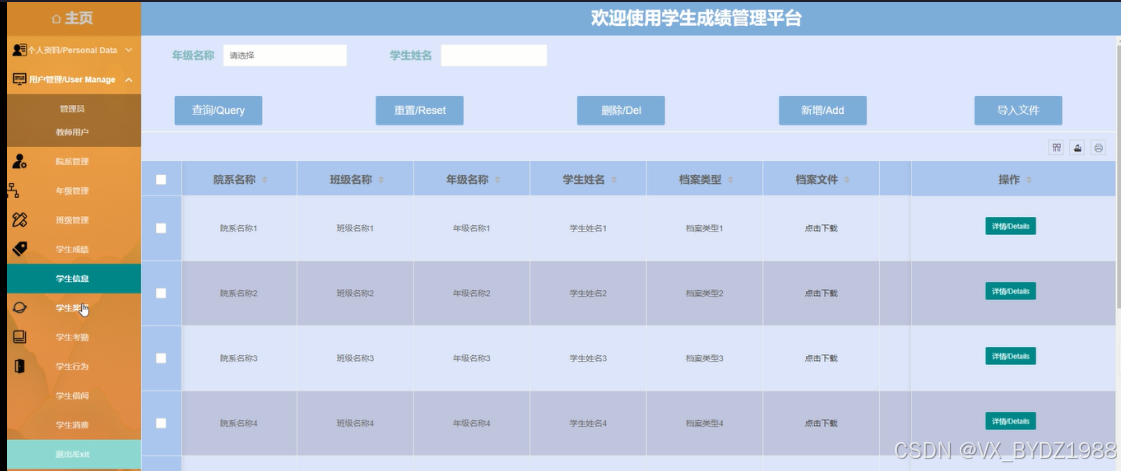This screenshot has width=1121, height=471.
Task: Click the export icon above the table
Action: pos(1077,148)
